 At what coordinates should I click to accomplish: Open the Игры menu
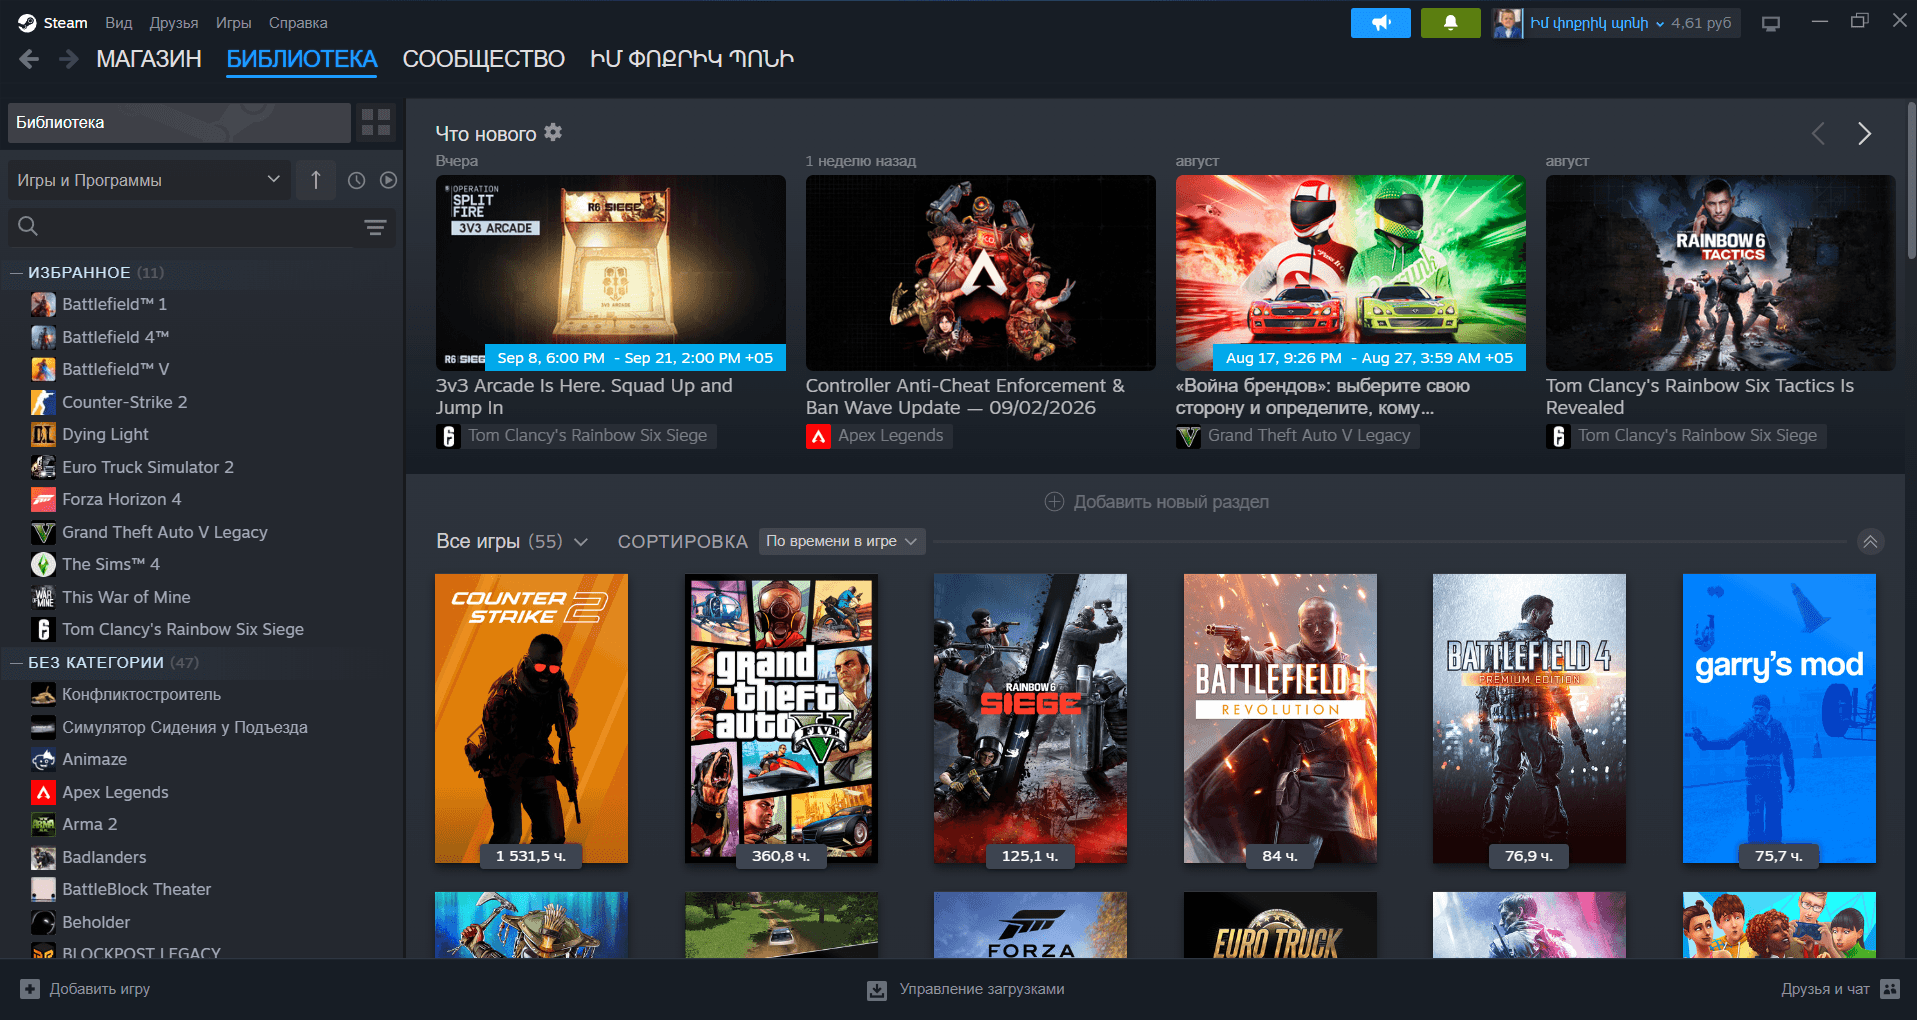click(234, 22)
